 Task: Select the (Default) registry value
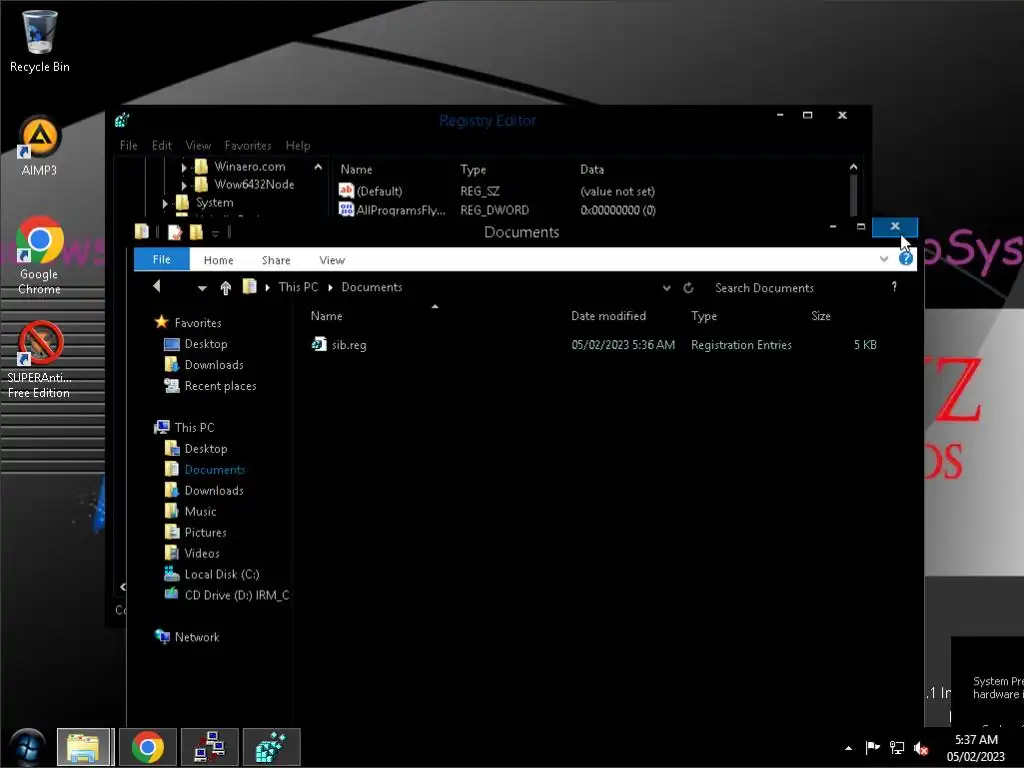[x=379, y=191]
